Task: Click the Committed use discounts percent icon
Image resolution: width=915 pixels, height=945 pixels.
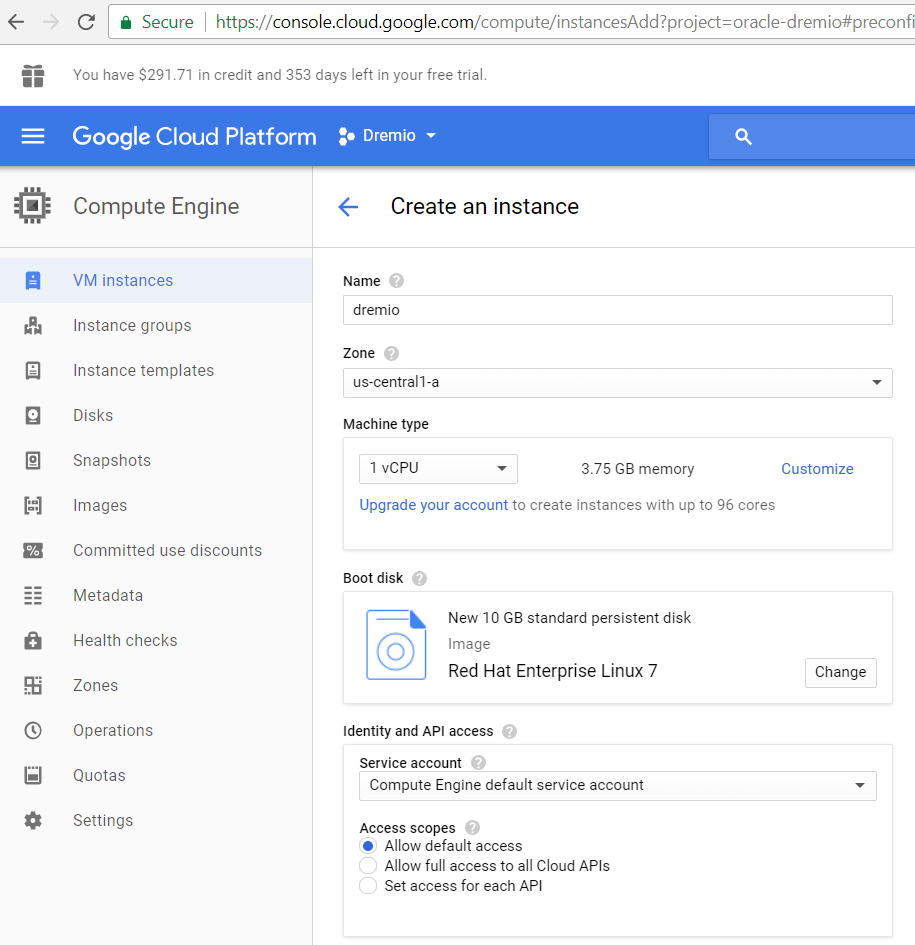Action: [x=33, y=550]
